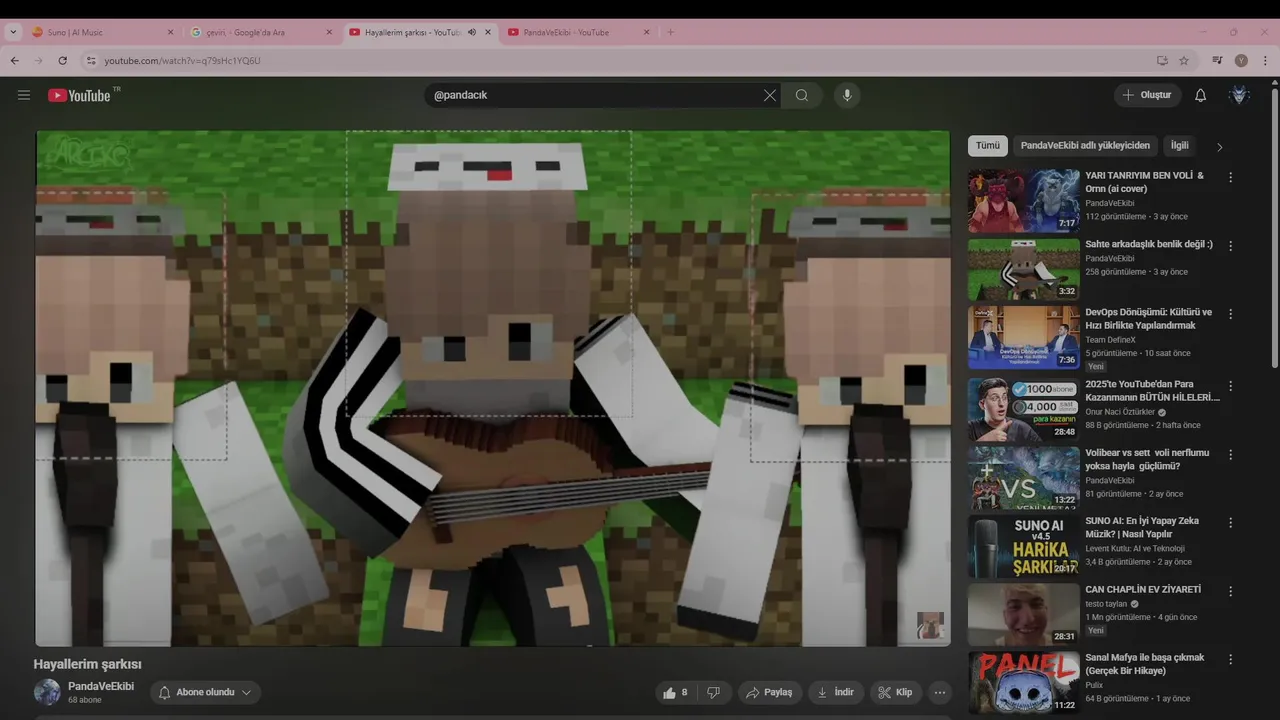The width and height of the screenshot is (1280, 720).
Task: Clear the search box with X icon
Action: (769, 95)
